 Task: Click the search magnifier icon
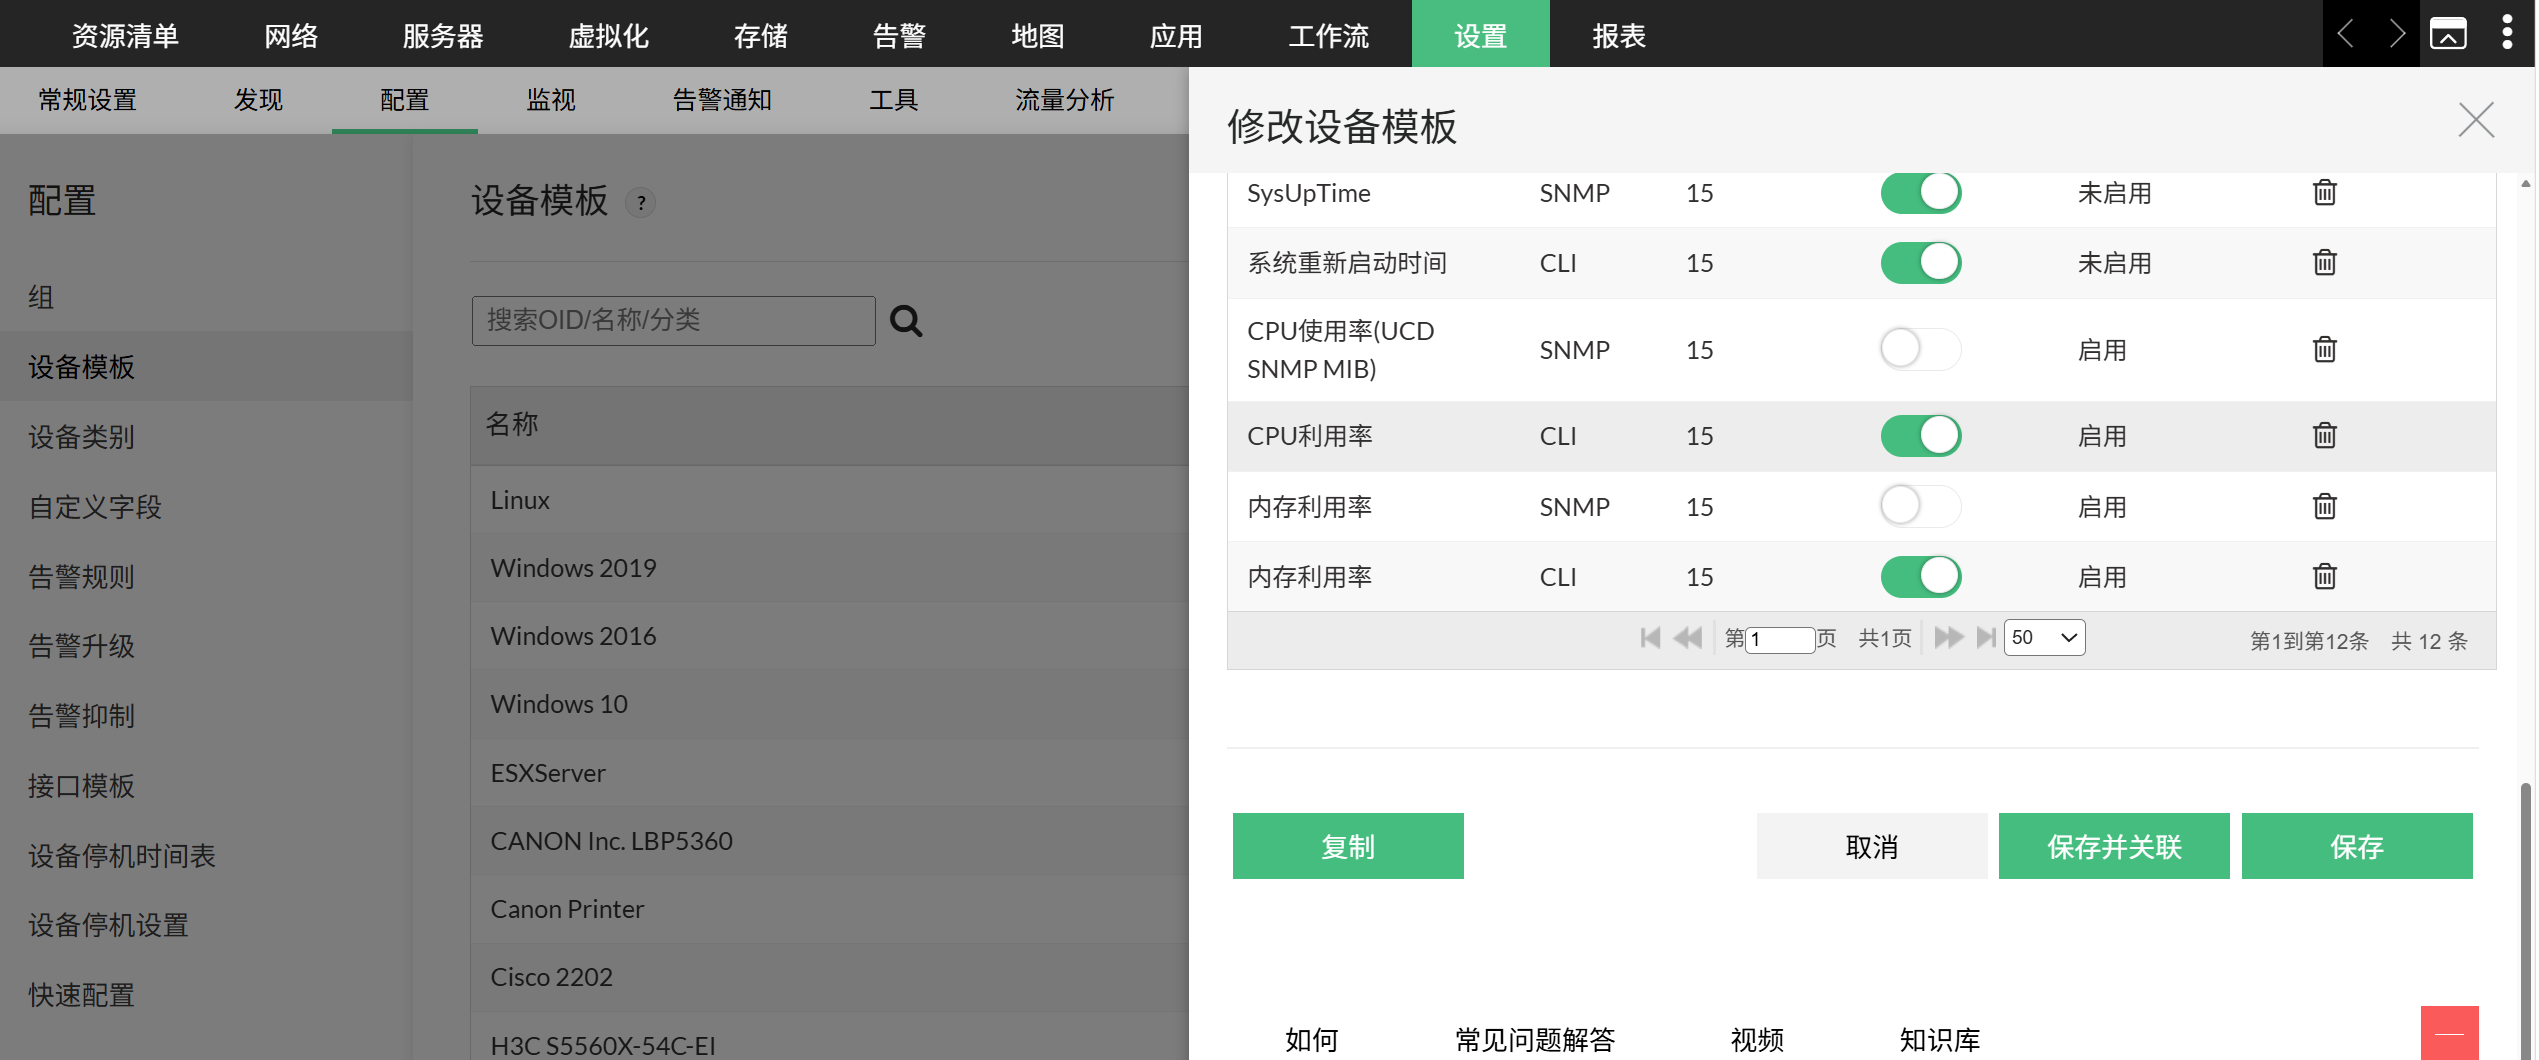[906, 321]
